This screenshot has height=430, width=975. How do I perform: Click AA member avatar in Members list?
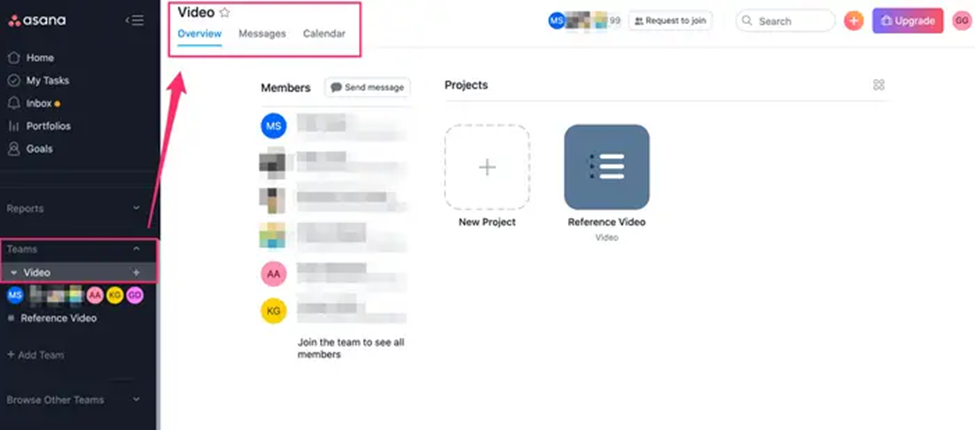click(274, 273)
